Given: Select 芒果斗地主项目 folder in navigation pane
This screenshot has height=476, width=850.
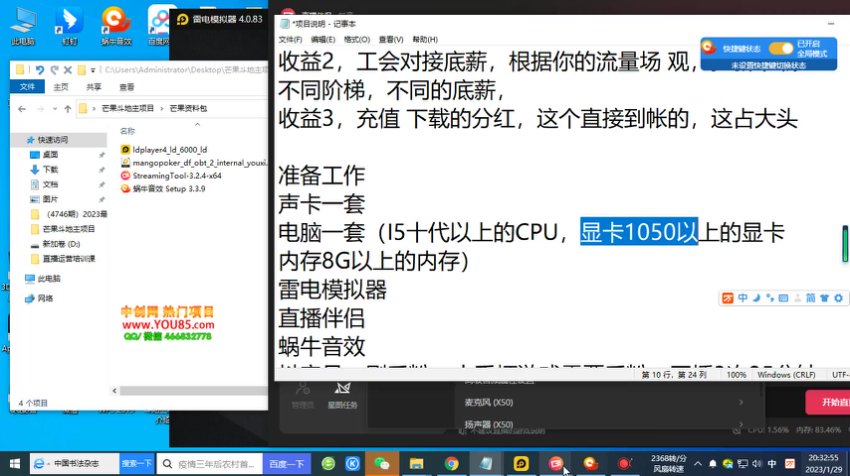Looking at the screenshot, I should click(x=62, y=229).
